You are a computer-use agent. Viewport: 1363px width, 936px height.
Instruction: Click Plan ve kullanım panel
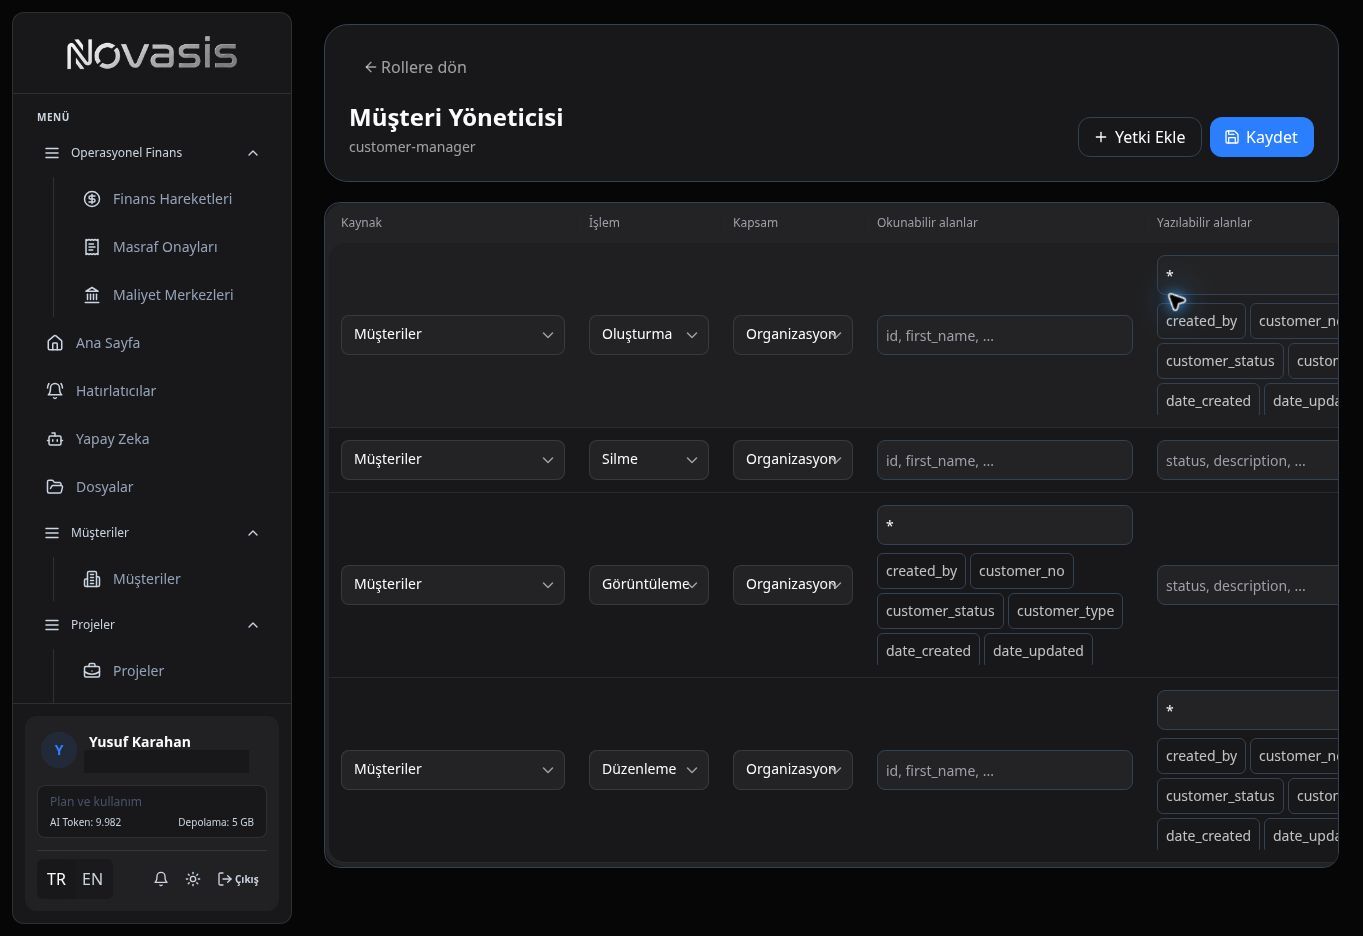coord(152,811)
